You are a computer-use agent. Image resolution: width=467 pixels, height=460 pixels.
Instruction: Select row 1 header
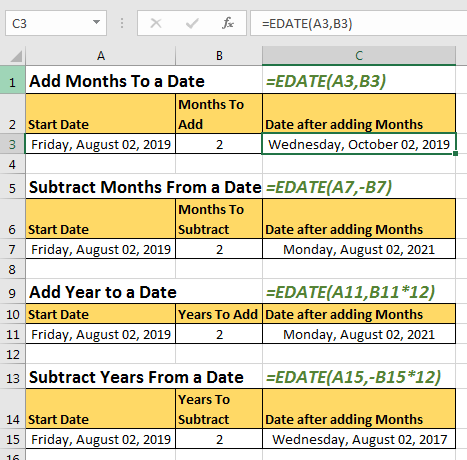(12, 80)
